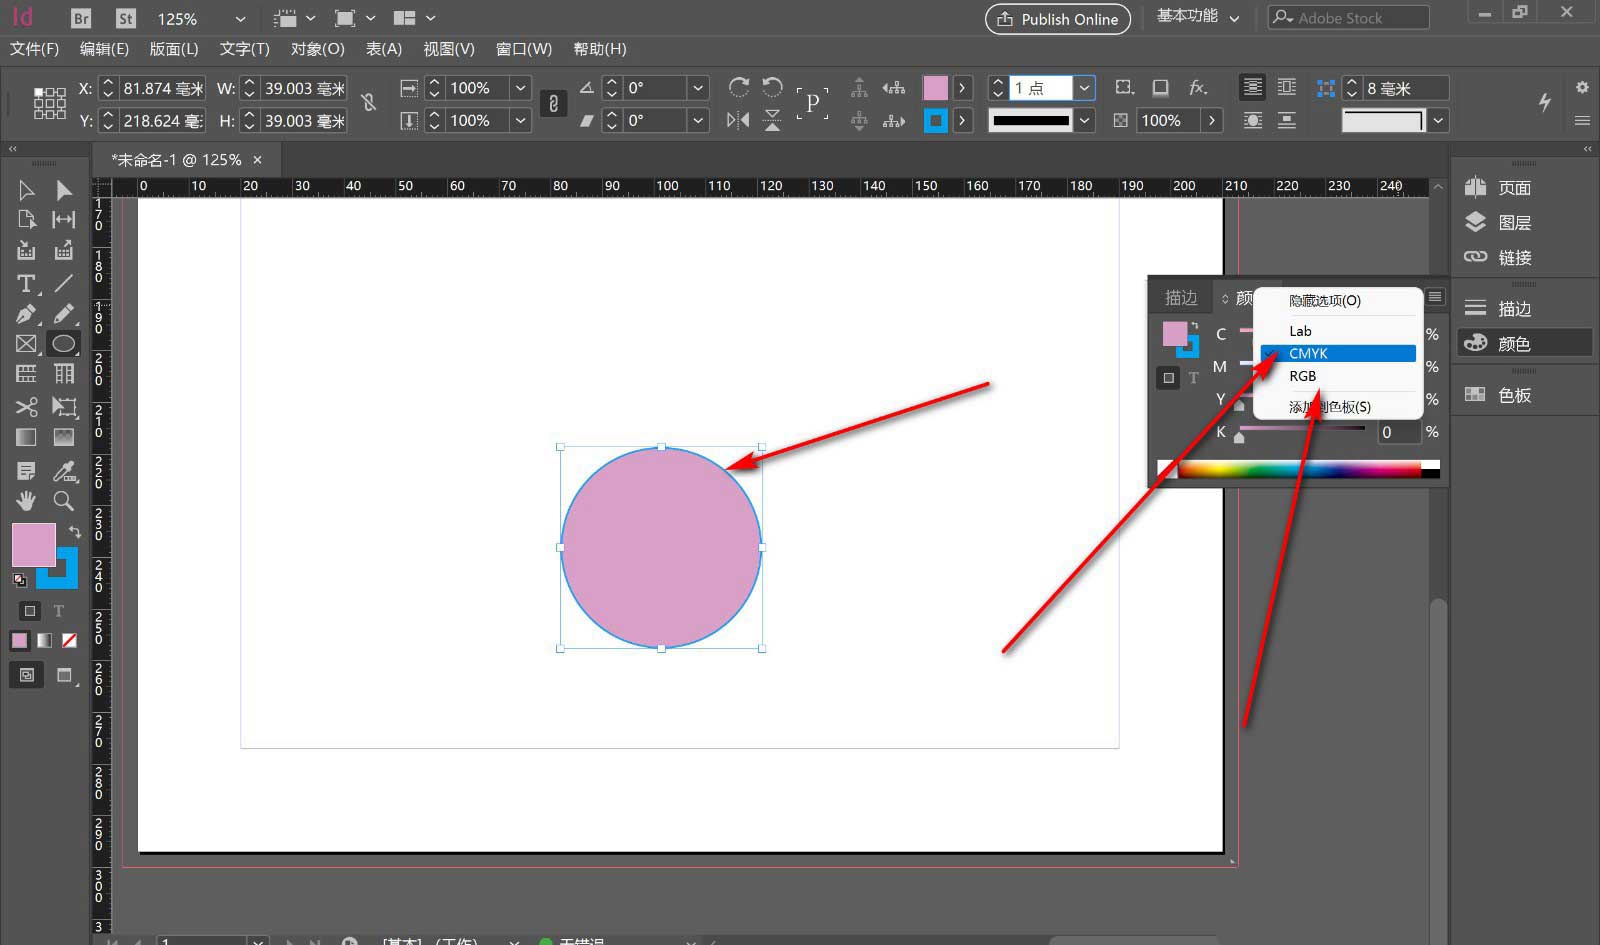Activate the Hand tool
Viewport: 1600px width, 945px height.
click(26, 500)
